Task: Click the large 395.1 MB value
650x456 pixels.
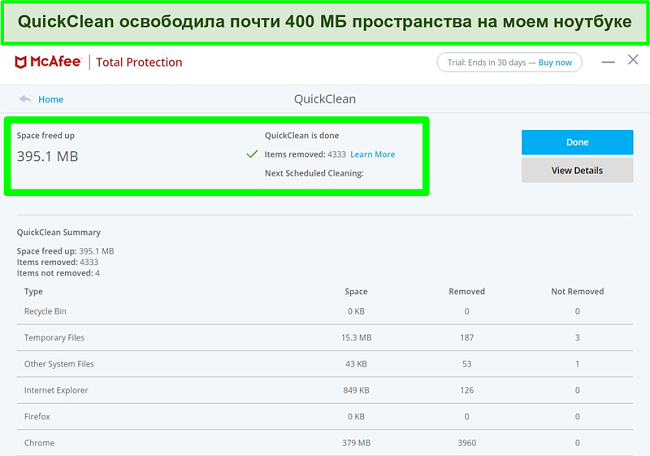Action: click(47, 156)
